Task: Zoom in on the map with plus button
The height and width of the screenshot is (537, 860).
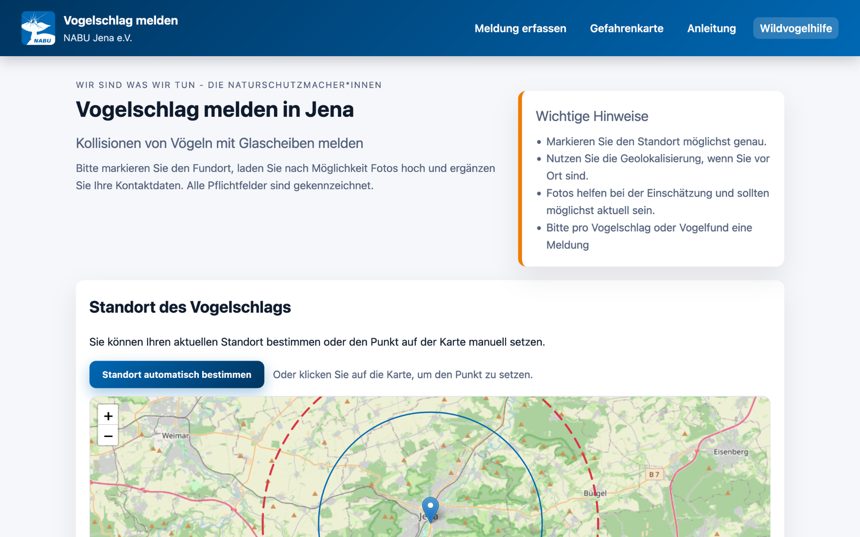Action: pyautogui.click(x=108, y=416)
